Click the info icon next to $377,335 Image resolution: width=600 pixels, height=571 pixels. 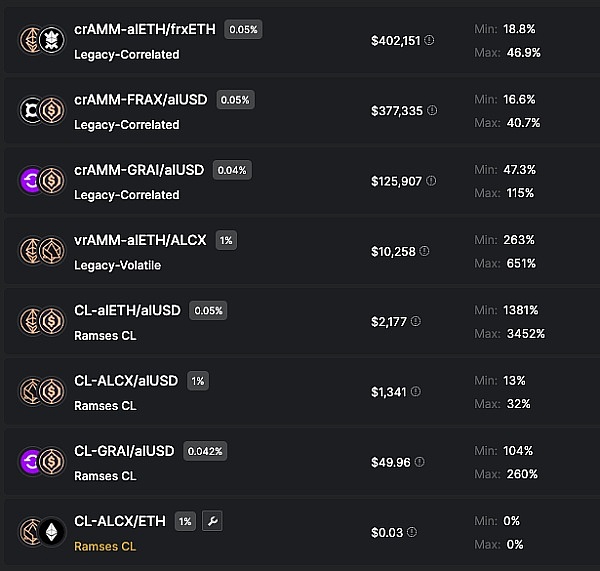(x=432, y=111)
